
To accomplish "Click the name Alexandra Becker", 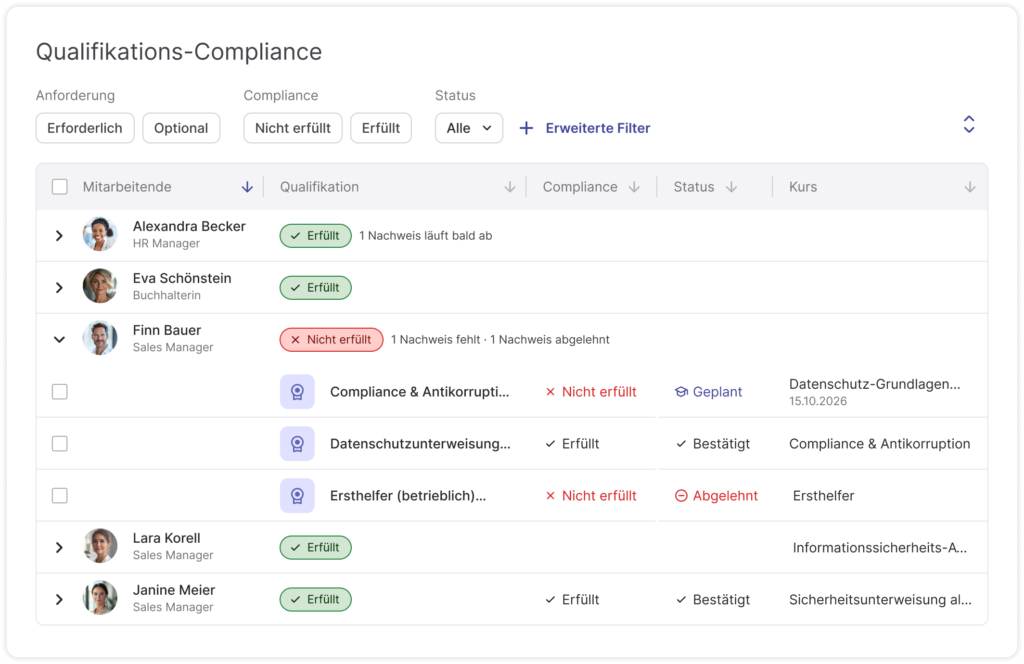I will [189, 227].
